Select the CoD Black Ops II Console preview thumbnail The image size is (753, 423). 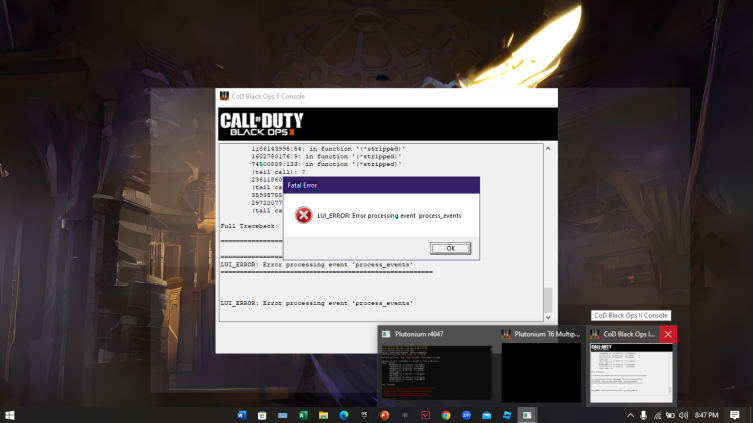[631, 373]
